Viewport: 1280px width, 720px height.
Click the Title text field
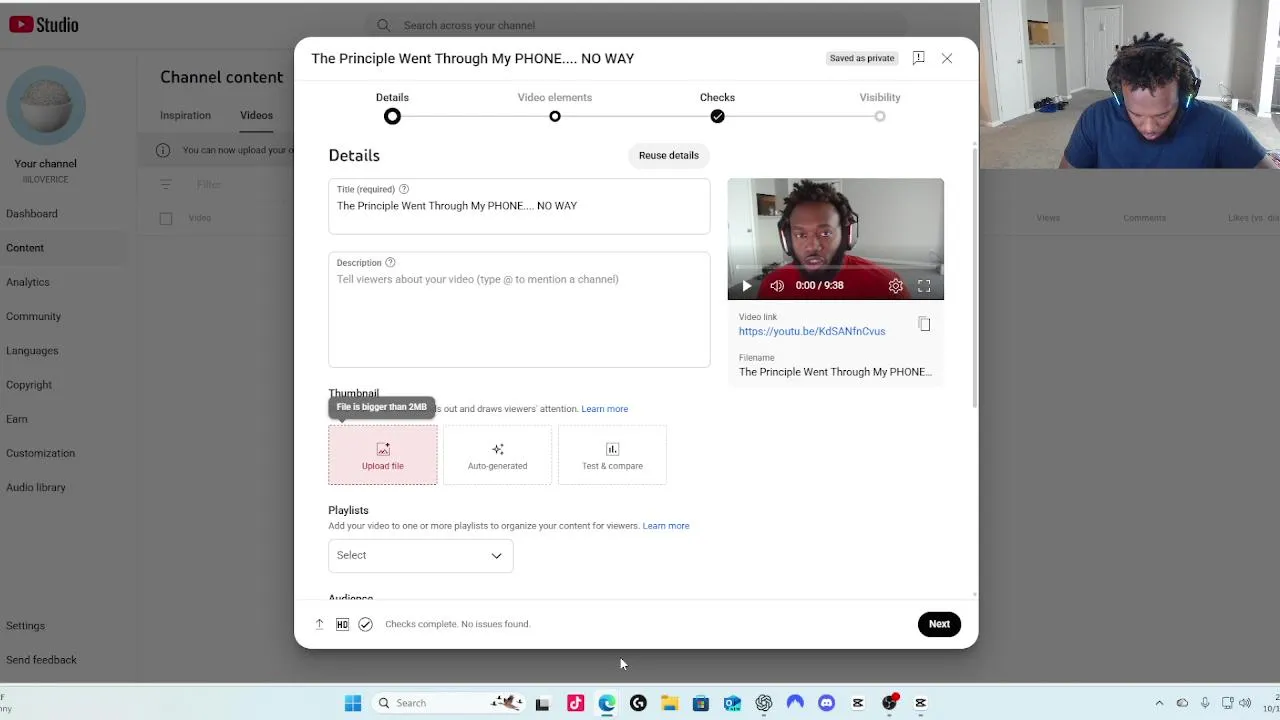[x=519, y=206]
